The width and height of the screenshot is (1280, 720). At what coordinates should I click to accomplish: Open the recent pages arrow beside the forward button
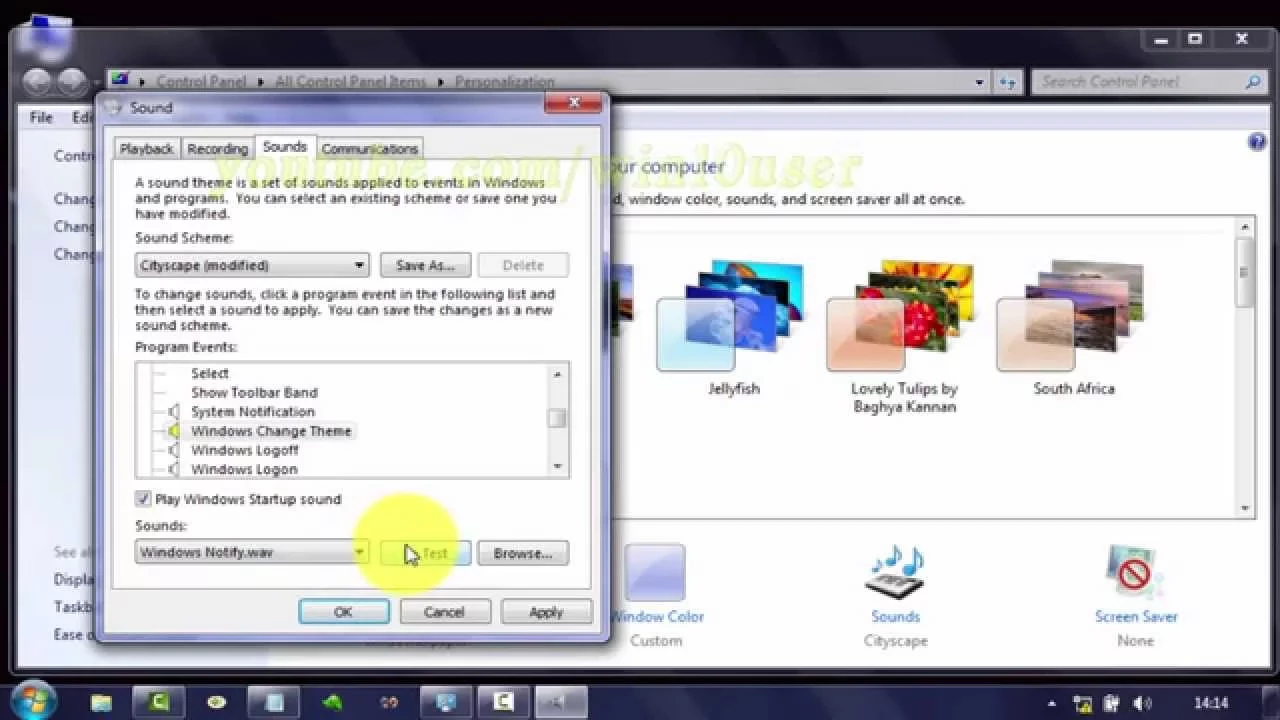(97, 82)
